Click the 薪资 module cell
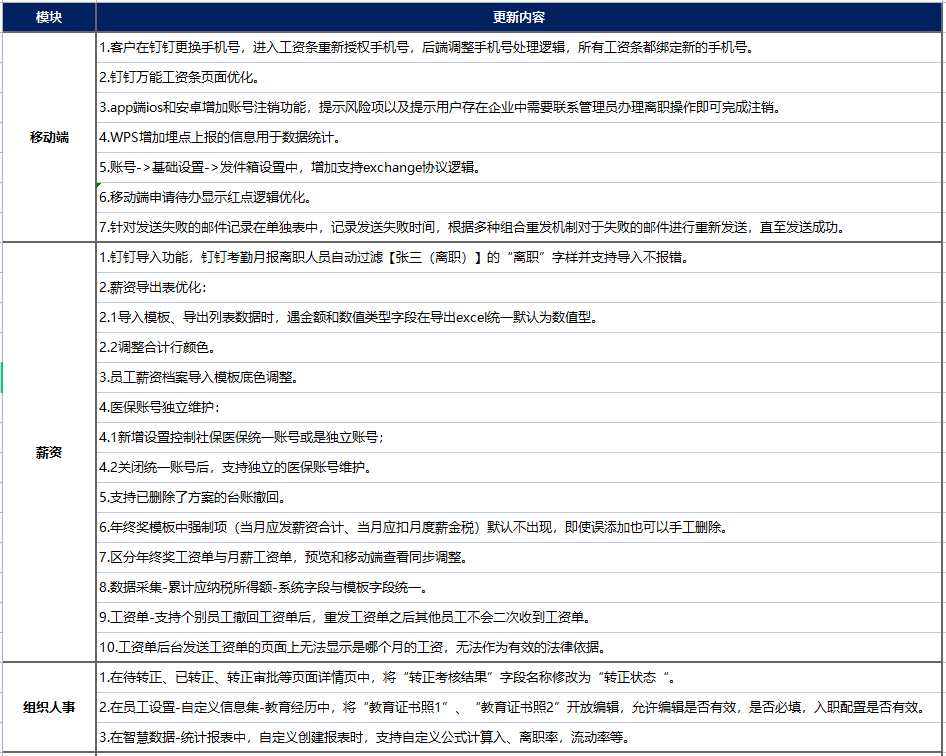 tap(48, 452)
